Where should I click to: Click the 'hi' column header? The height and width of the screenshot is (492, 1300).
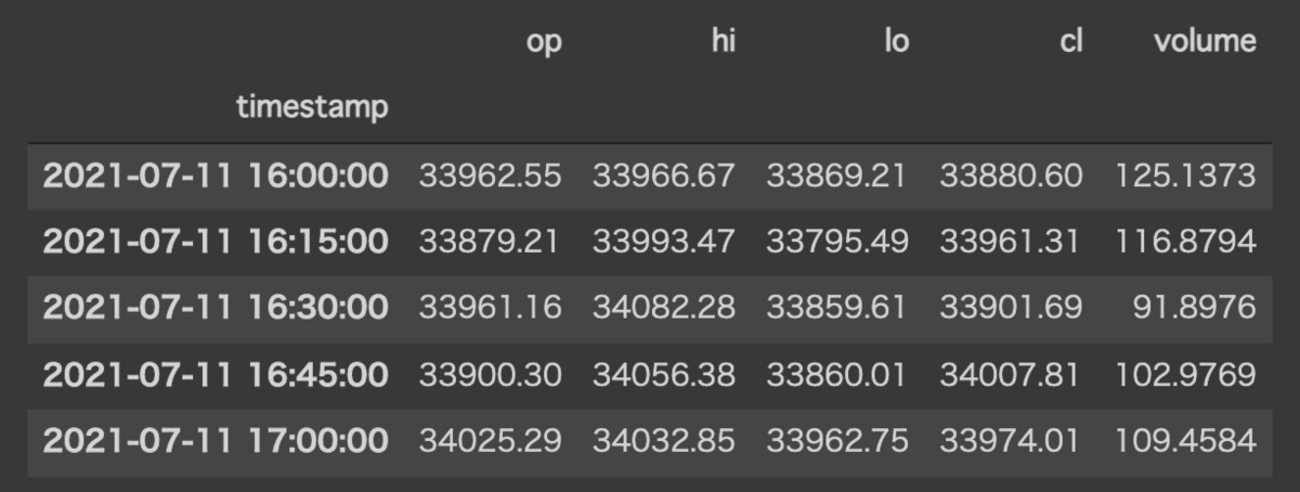(722, 42)
